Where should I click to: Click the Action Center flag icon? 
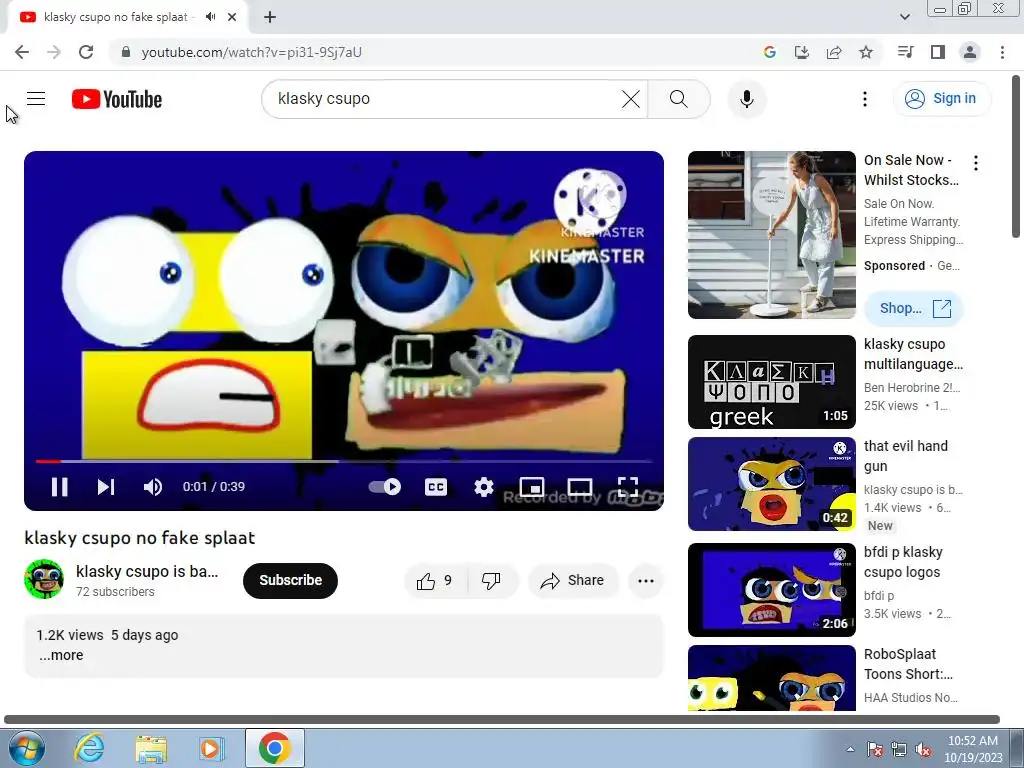pos(875,749)
